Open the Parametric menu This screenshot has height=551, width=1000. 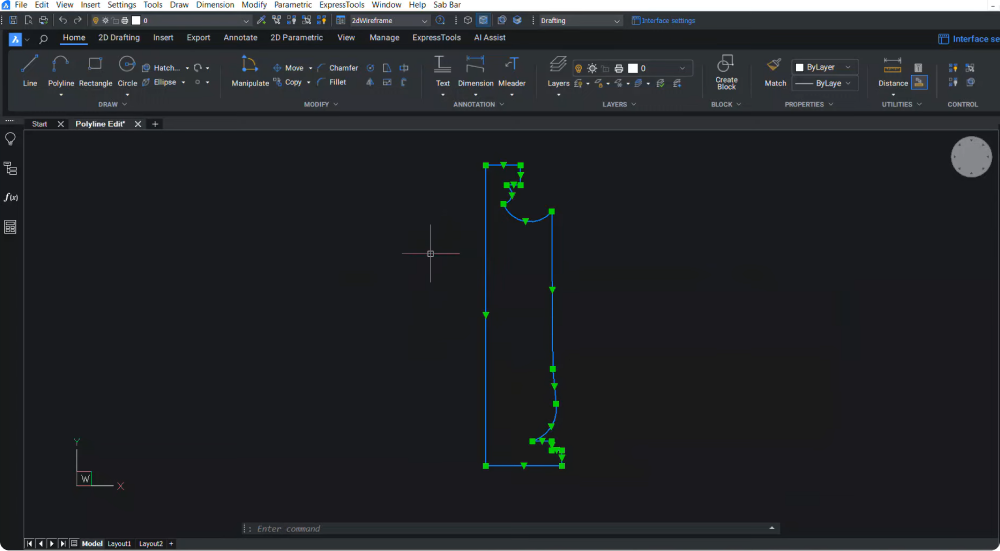tap(293, 5)
